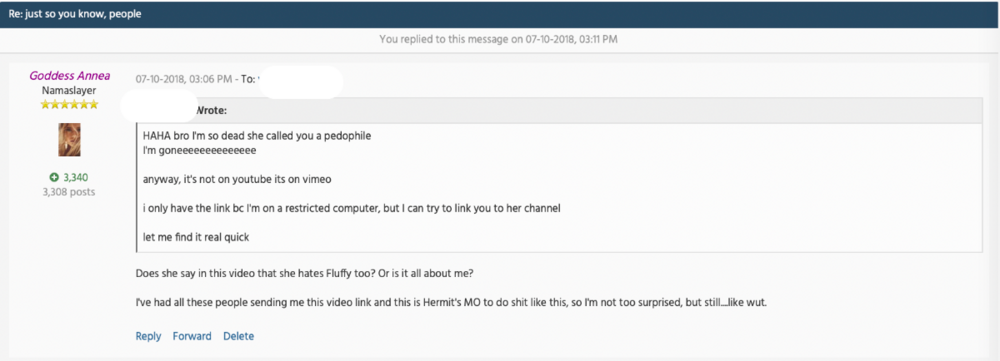Reply to this private message

point(148,336)
